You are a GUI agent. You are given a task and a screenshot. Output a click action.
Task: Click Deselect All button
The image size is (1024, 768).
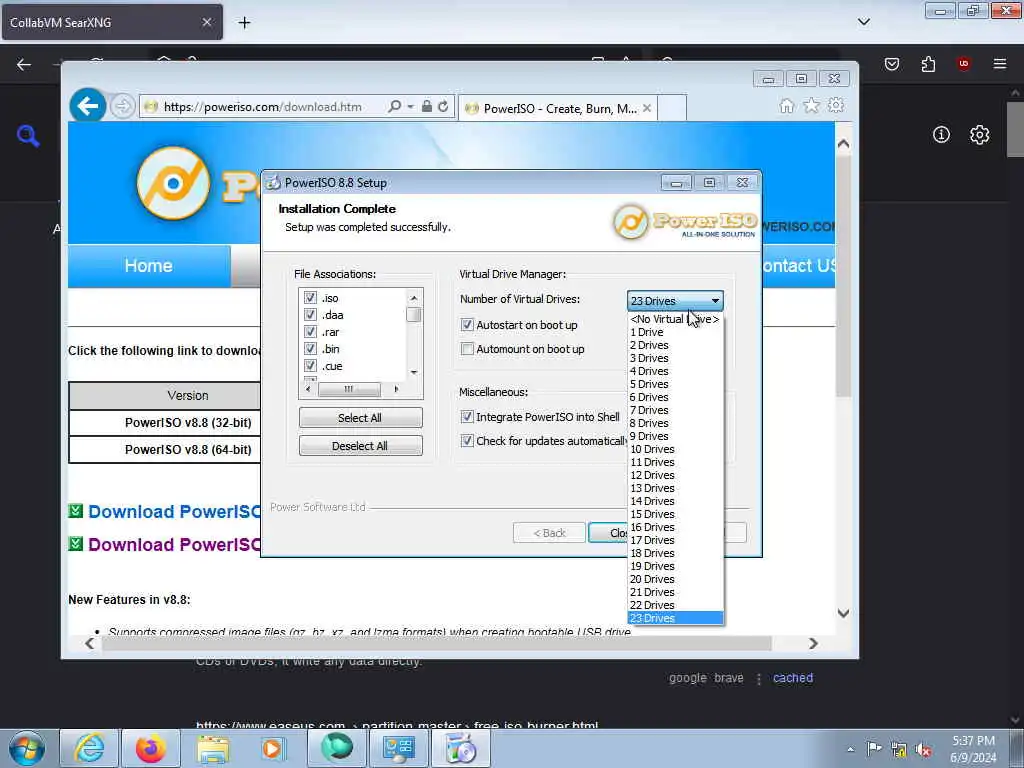pyautogui.click(x=360, y=446)
